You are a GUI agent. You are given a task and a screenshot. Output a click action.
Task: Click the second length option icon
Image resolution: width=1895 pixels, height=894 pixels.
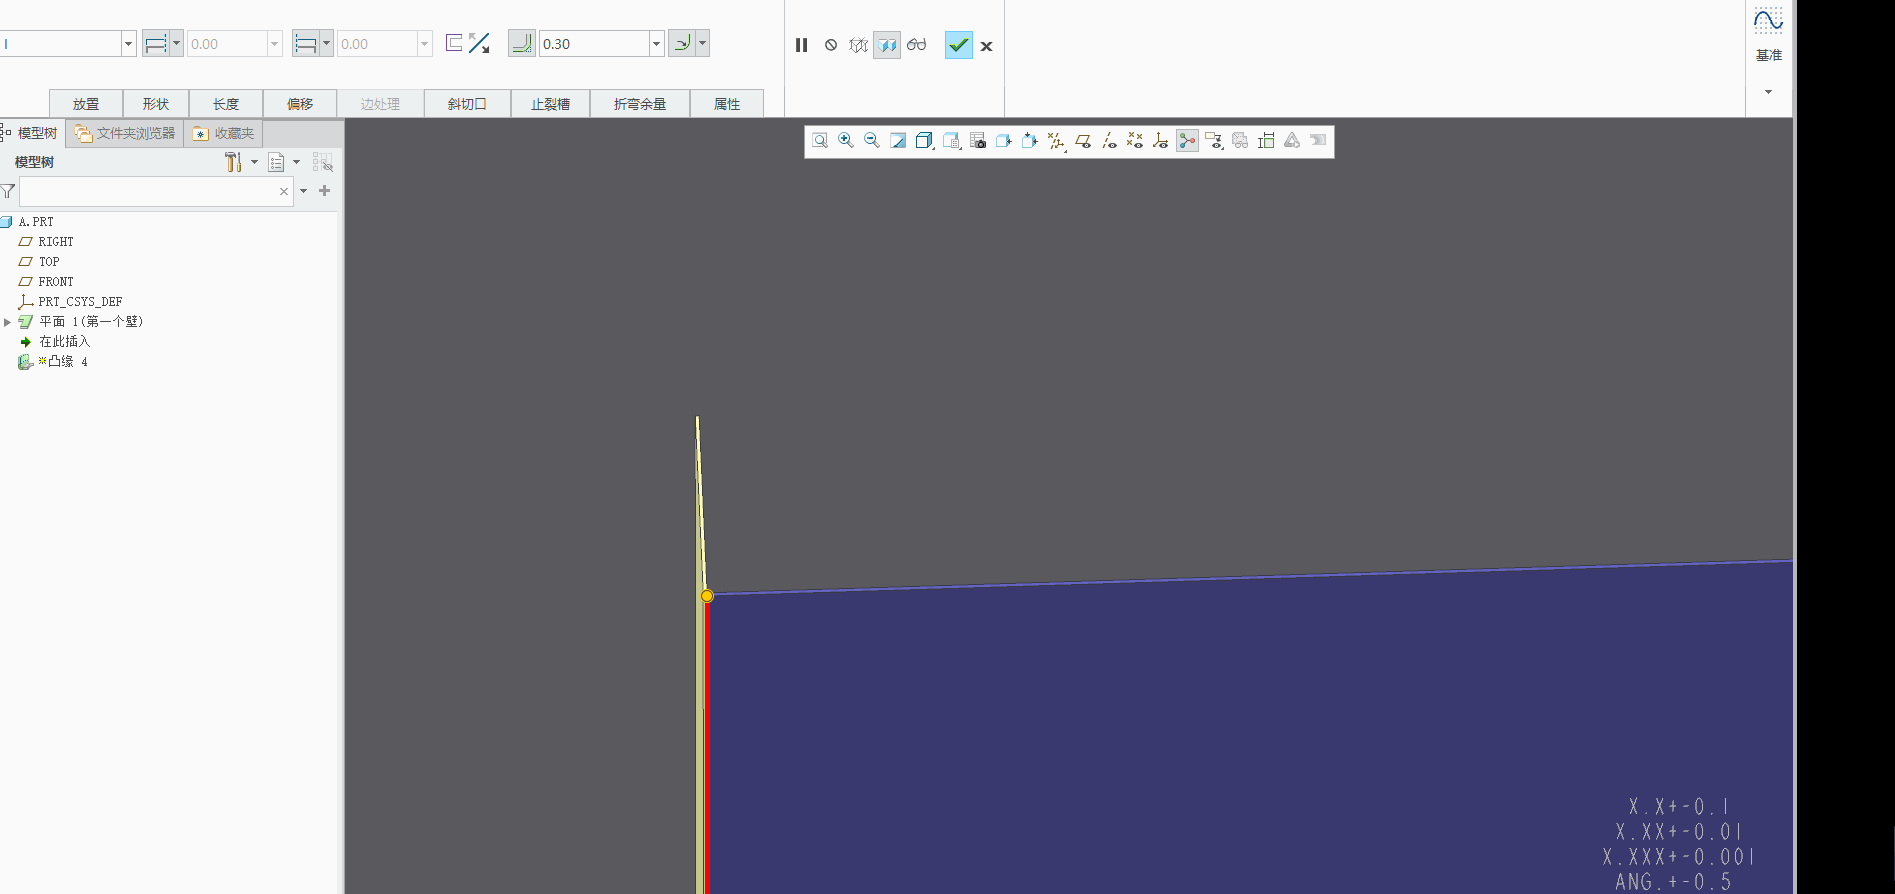(x=306, y=44)
